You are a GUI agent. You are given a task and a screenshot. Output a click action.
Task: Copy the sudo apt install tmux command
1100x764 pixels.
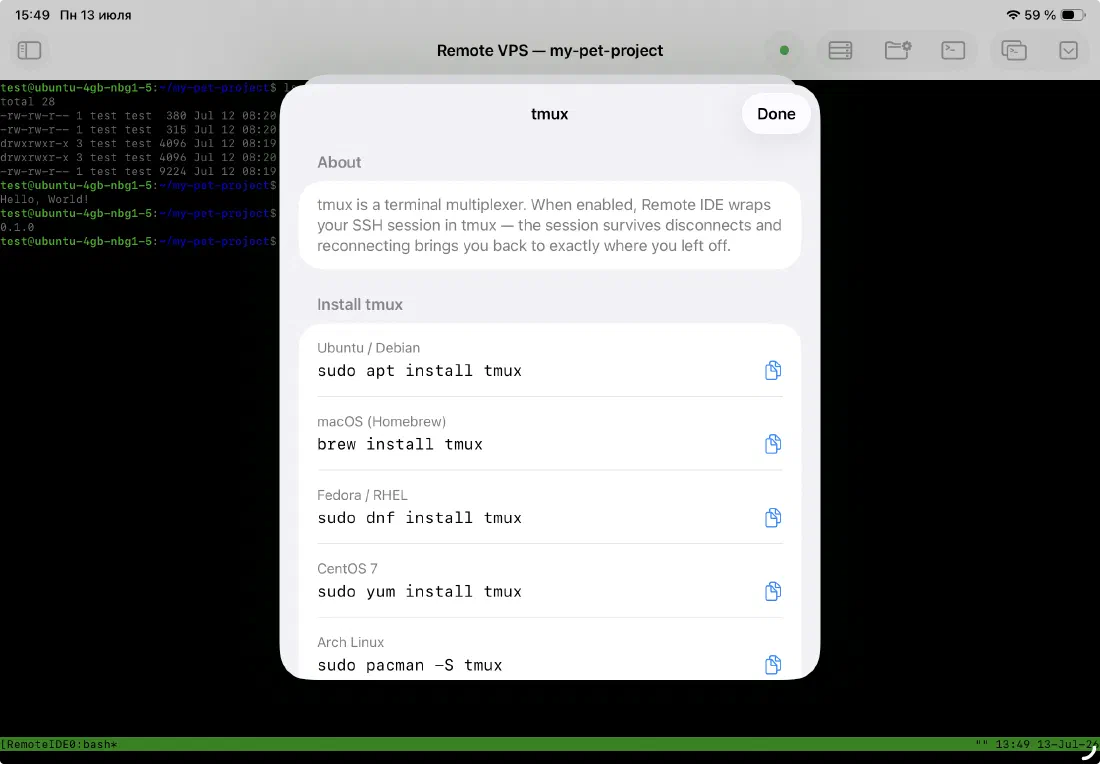coord(772,370)
